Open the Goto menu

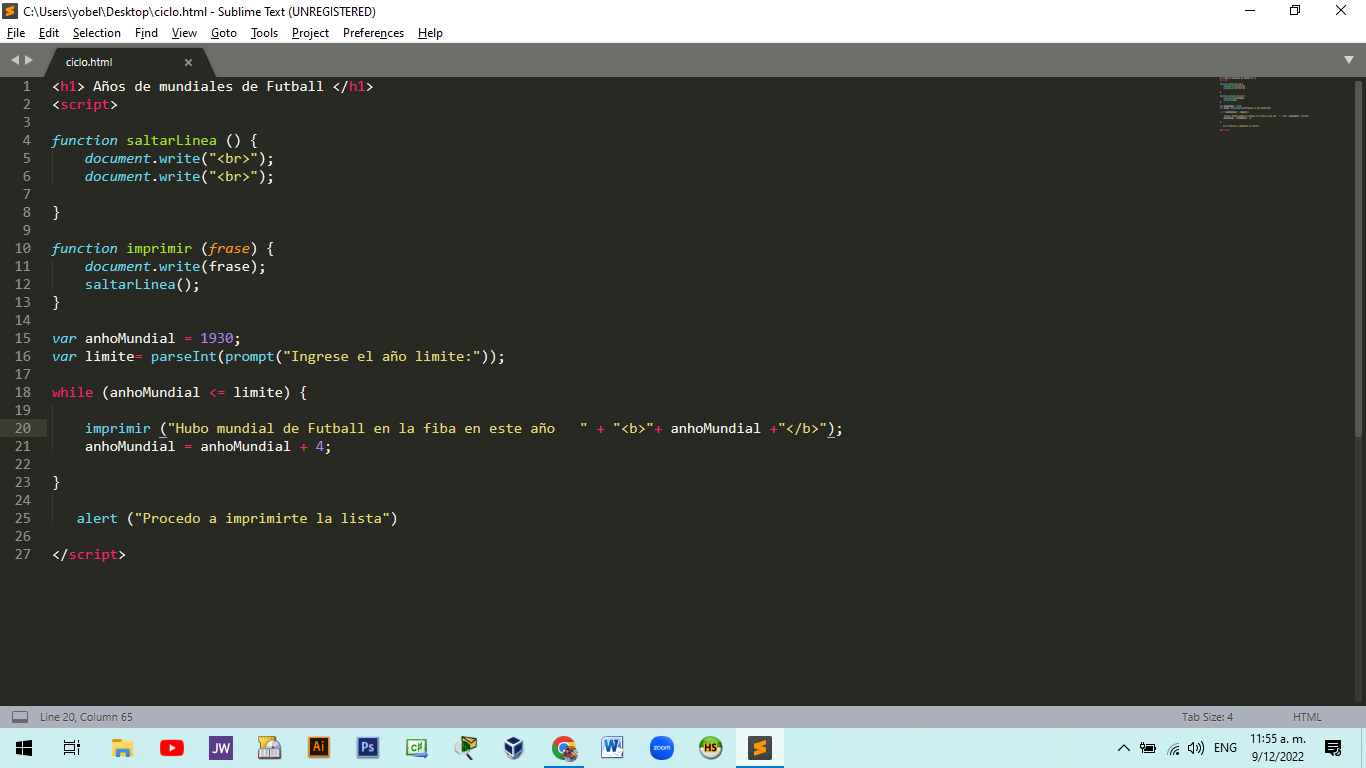(224, 33)
